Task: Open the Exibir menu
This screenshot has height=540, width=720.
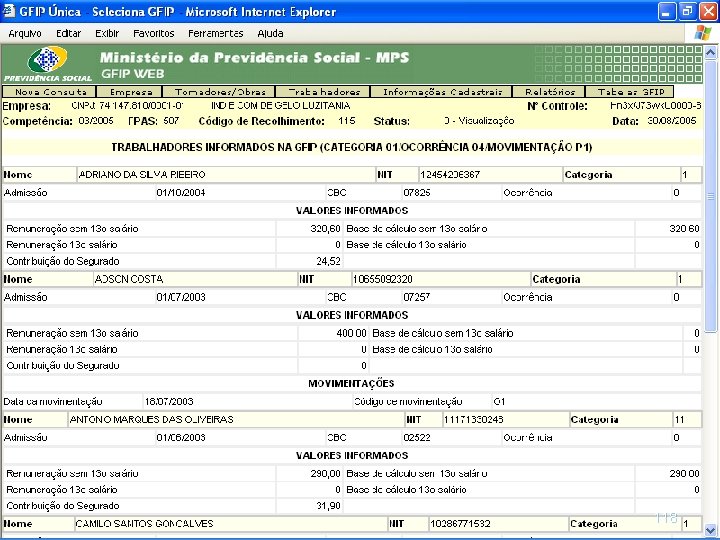Action: click(x=107, y=34)
